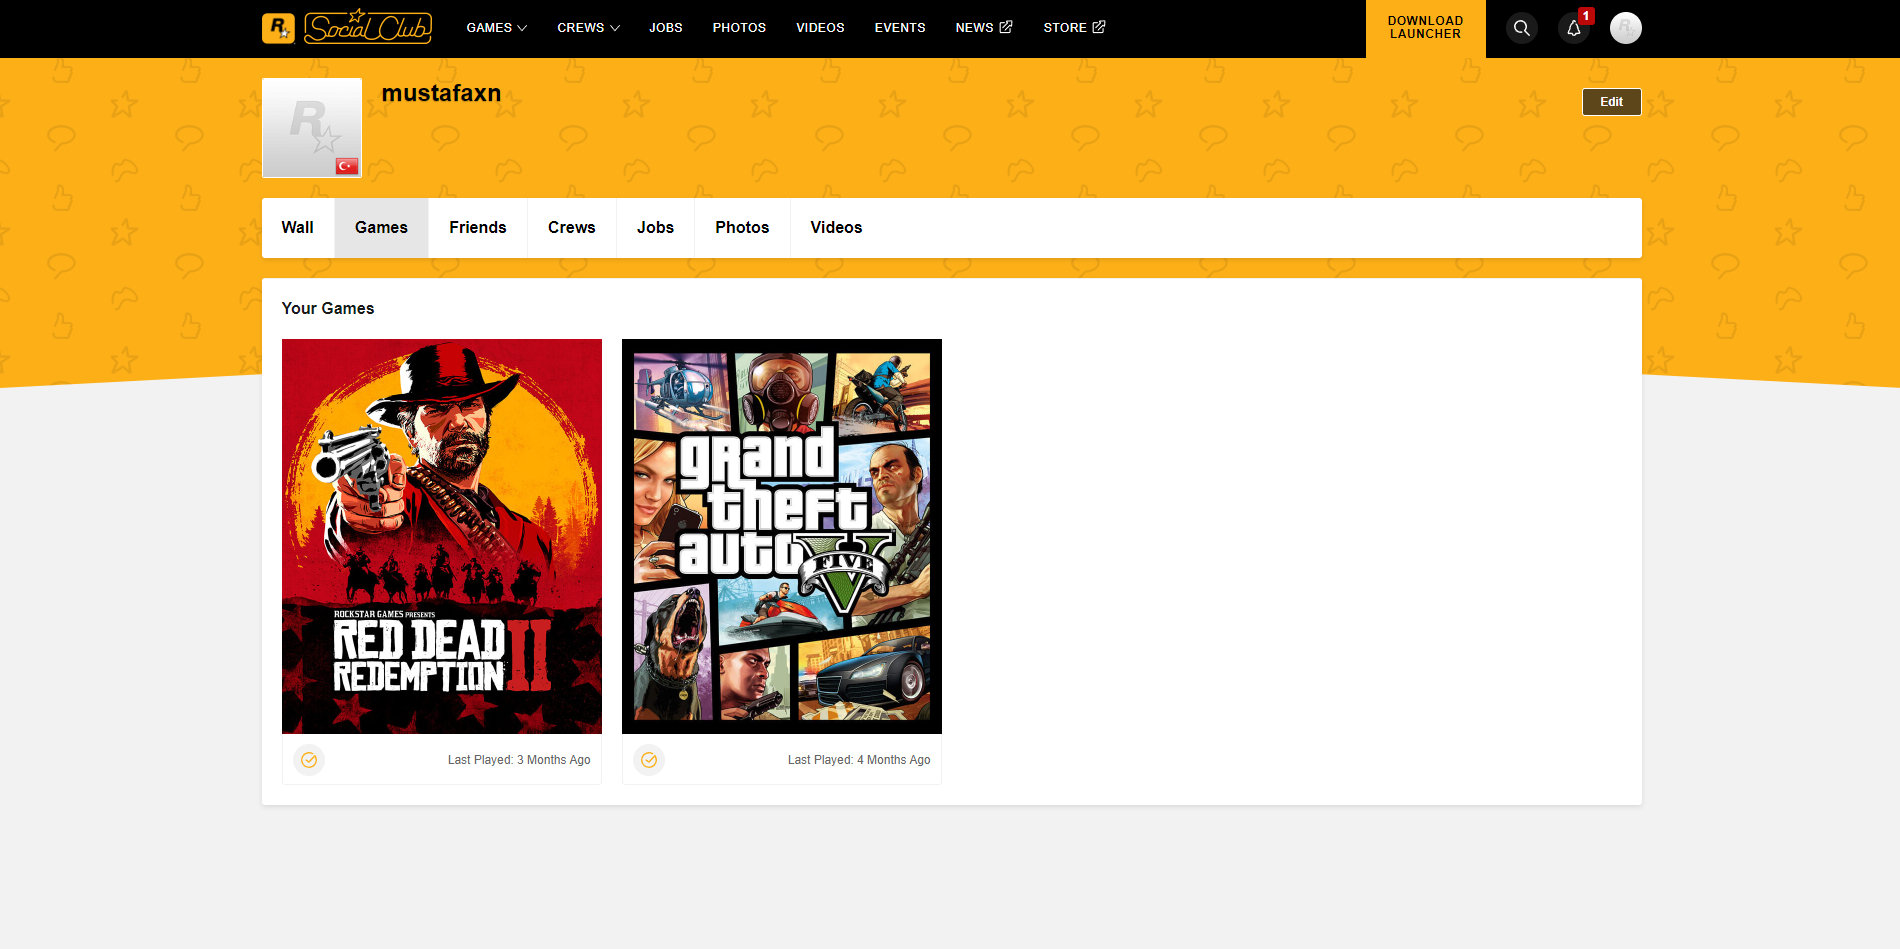Open Events in the top navigation bar

click(900, 28)
